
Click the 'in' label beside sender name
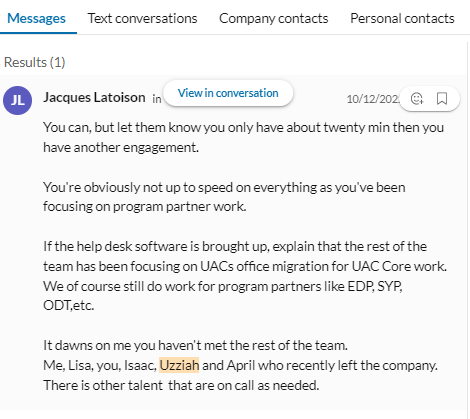(x=157, y=99)
